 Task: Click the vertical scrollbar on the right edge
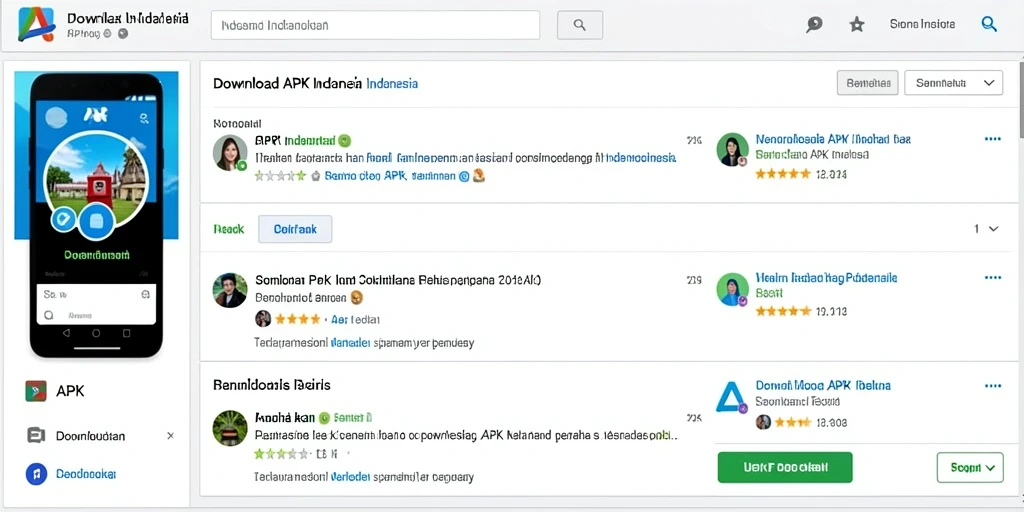click(x=1020, y=101)
